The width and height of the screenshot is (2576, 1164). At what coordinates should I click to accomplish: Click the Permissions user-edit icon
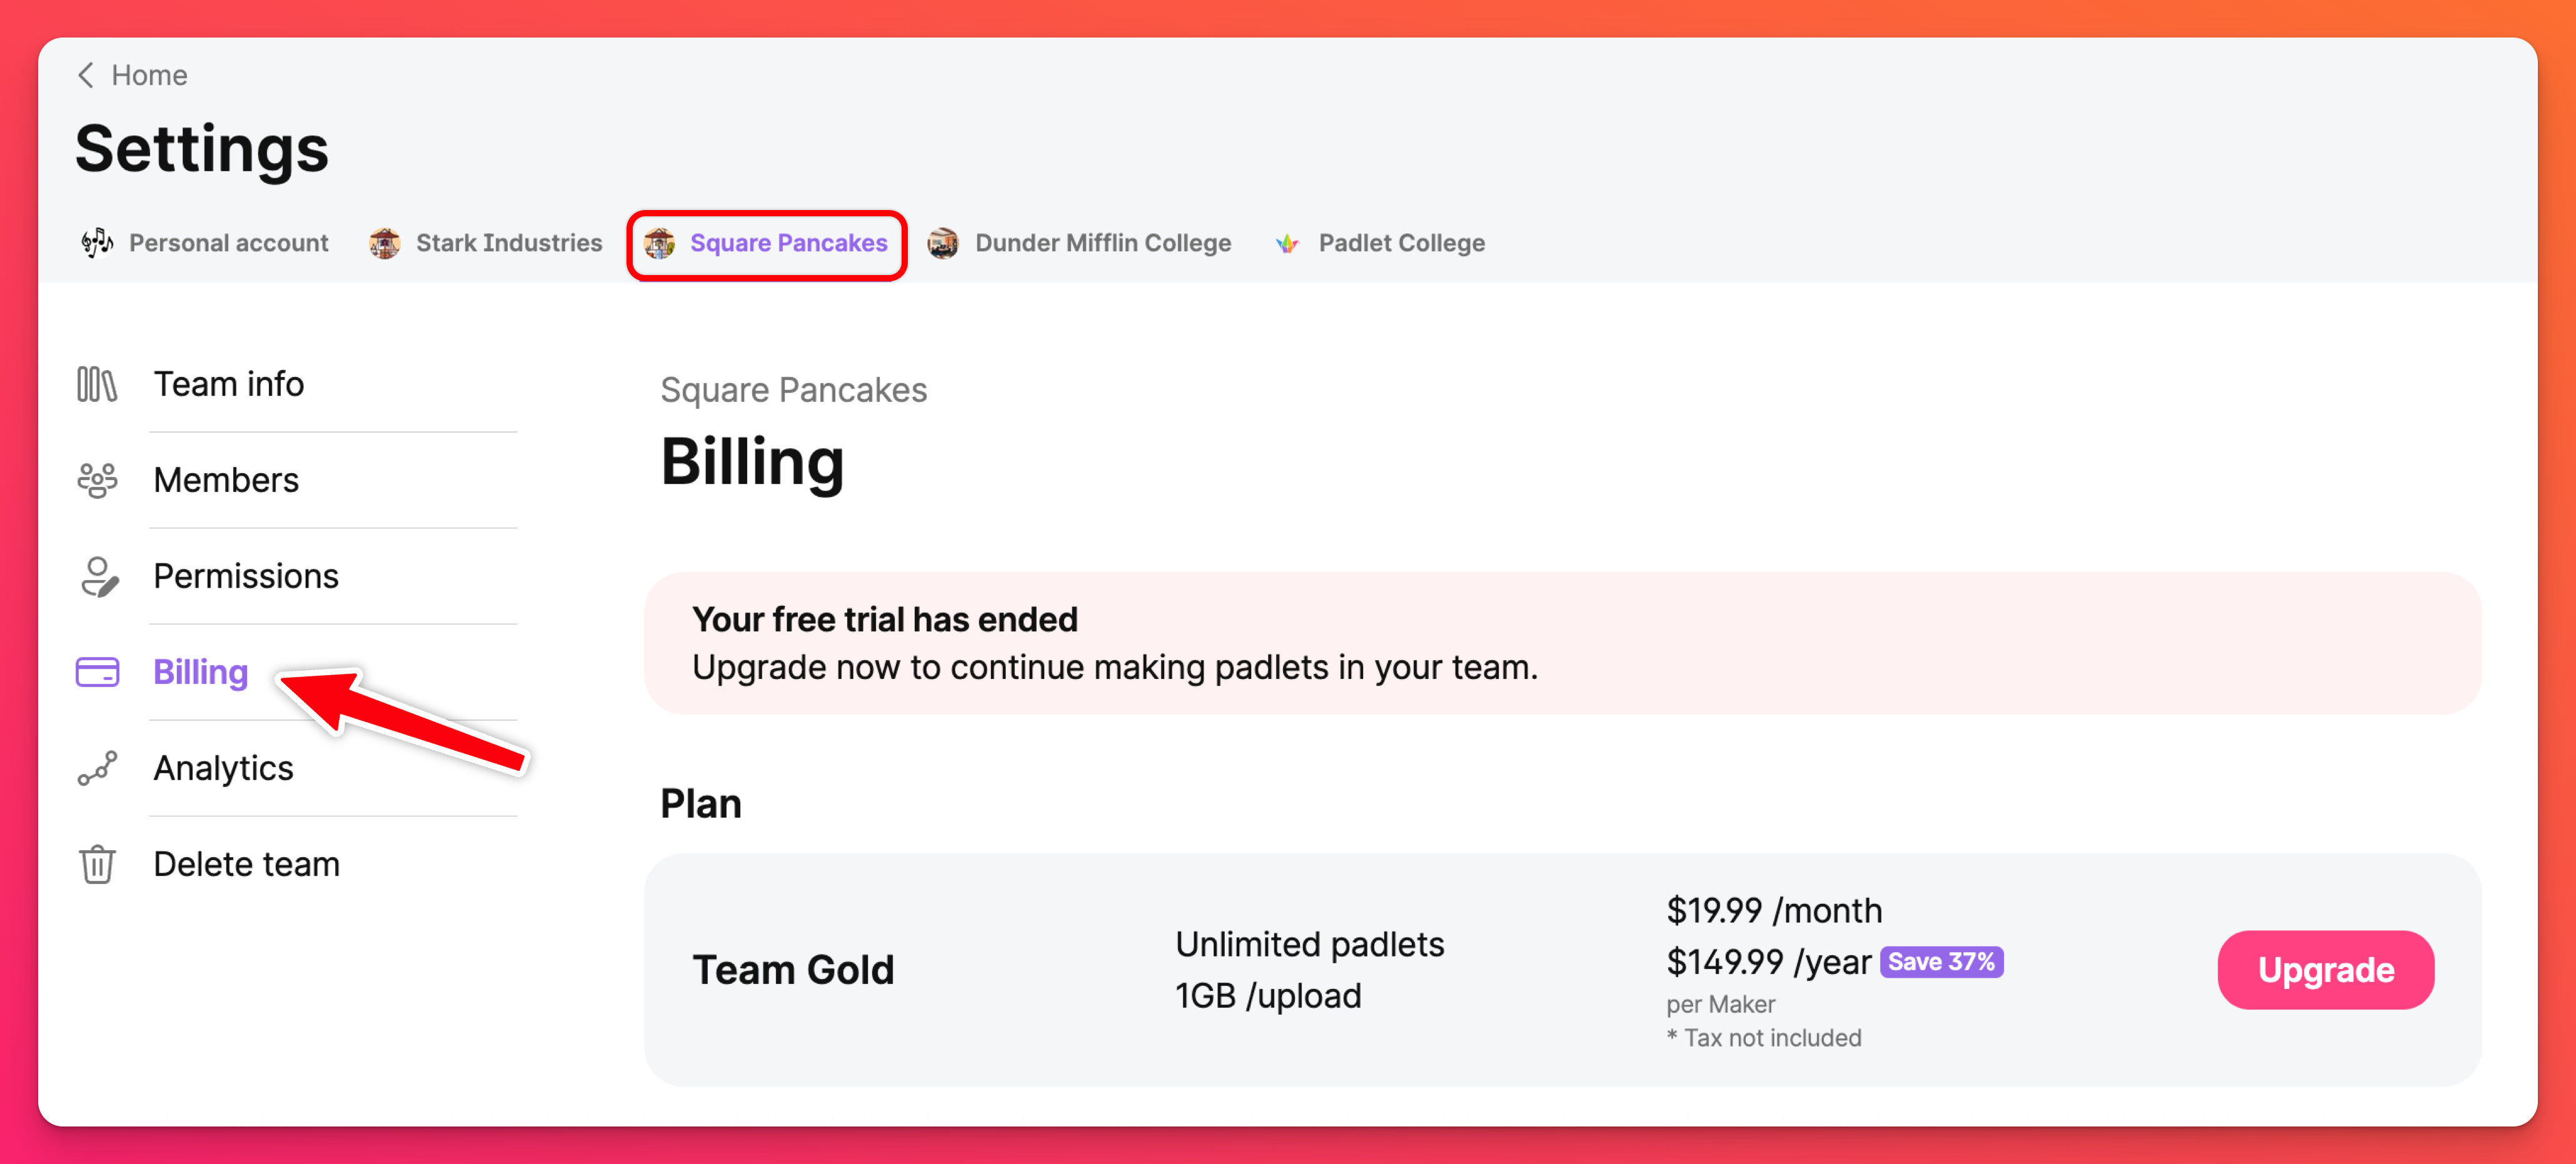(99, 576)
